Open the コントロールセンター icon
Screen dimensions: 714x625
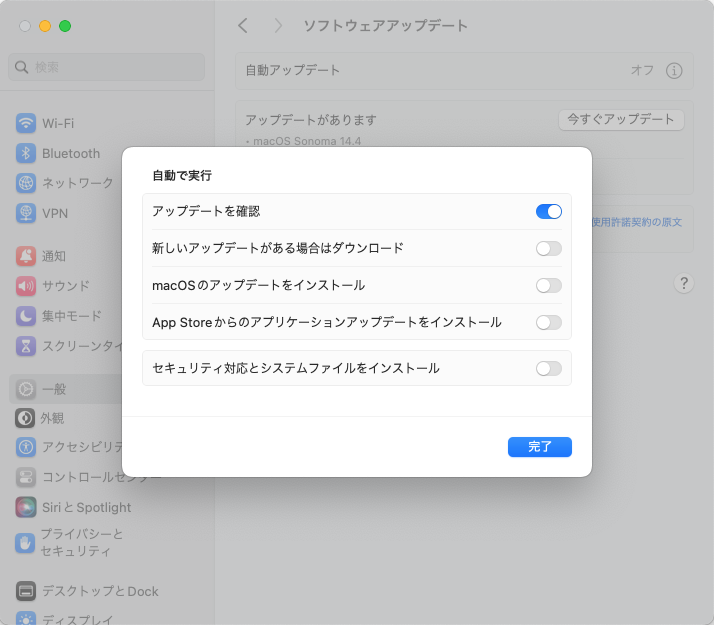pyautogui.click(x=26, y=477)
